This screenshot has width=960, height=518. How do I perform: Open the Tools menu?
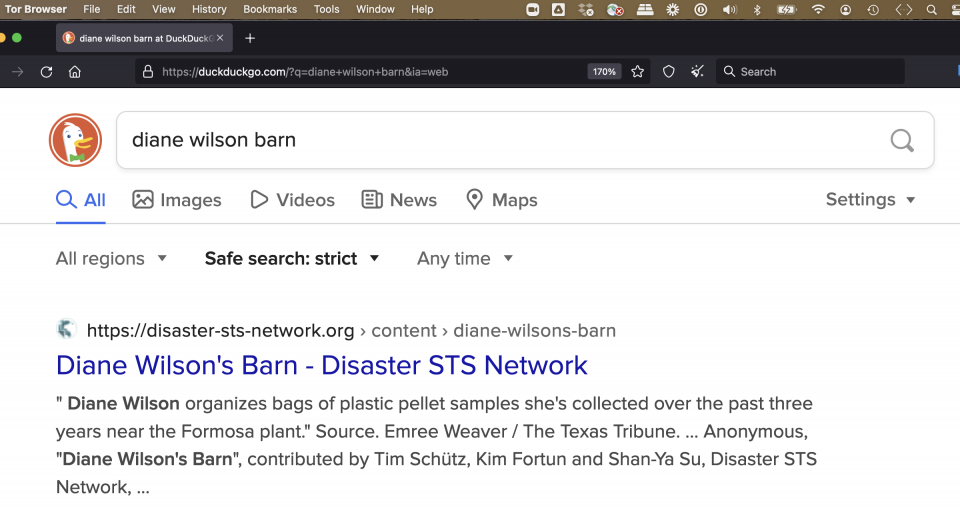(326, 9)
